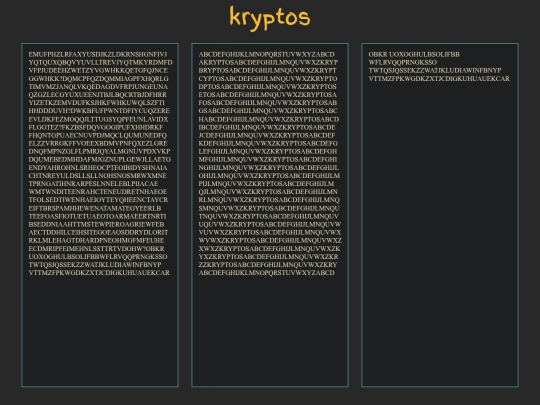Click middle panel row starting 'RLMNQUVWXZKR'
Screen dimensions: 540x405
pos(269,200)
